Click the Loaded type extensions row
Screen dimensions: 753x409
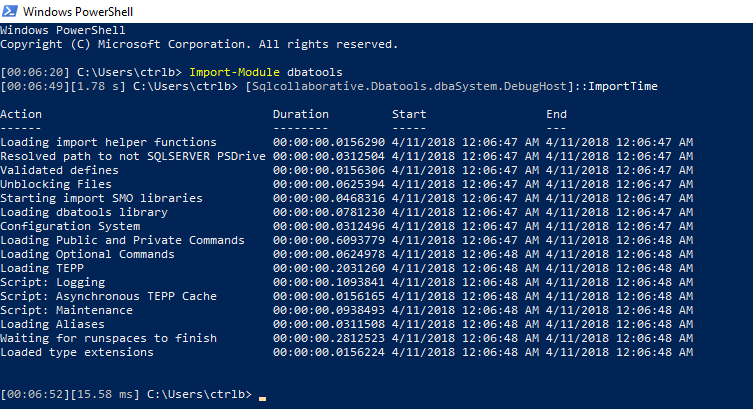pyautogui.click(x=77, y=353)
